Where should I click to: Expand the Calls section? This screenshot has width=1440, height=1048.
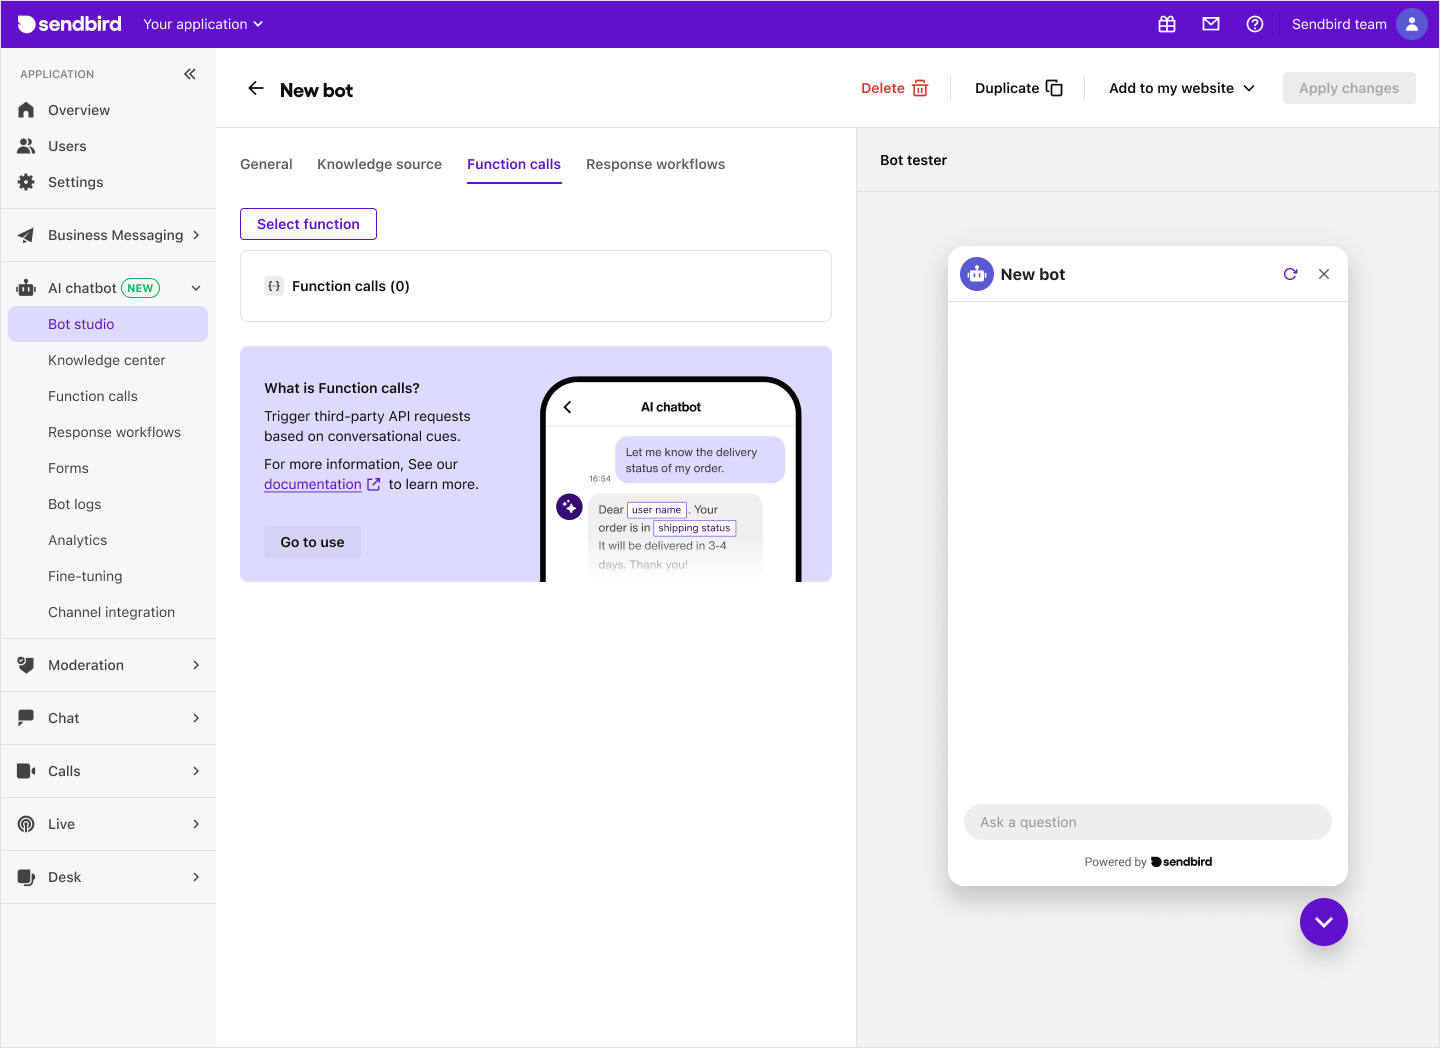click(x=108, y=771)
